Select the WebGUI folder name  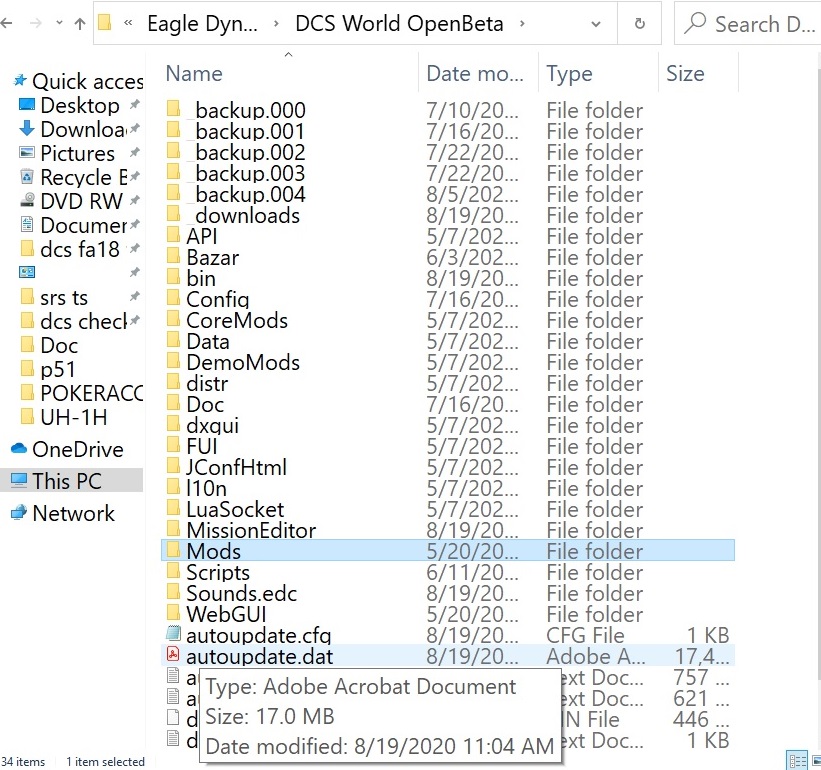[226, 615]
